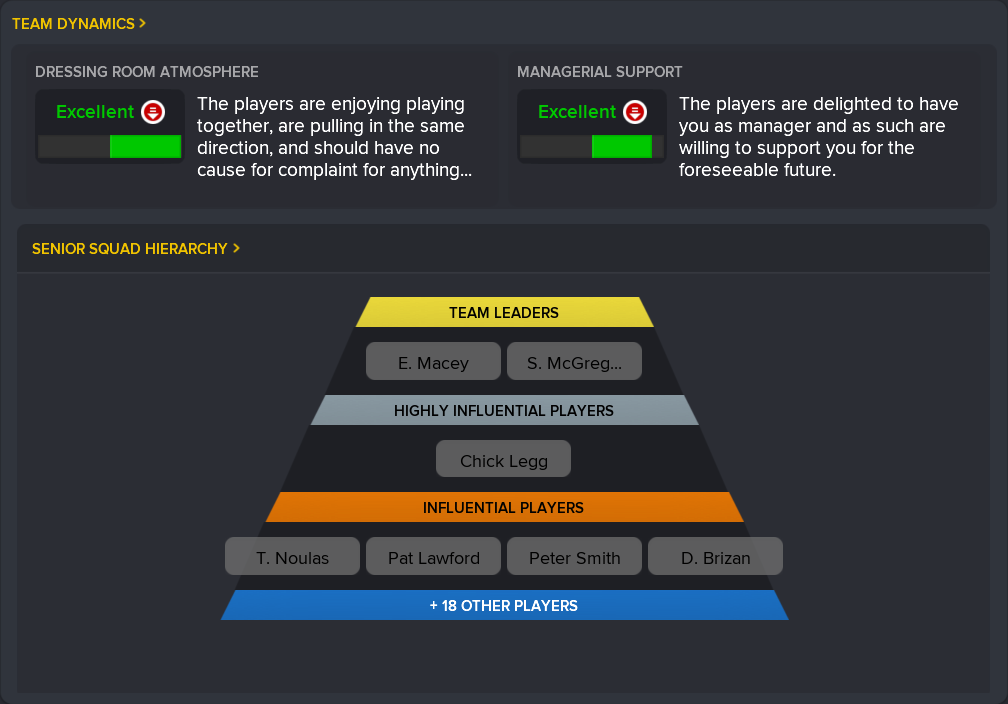Select Chick Legg in Highly Influential Players
1008x704 pixels.
(503, 459)
